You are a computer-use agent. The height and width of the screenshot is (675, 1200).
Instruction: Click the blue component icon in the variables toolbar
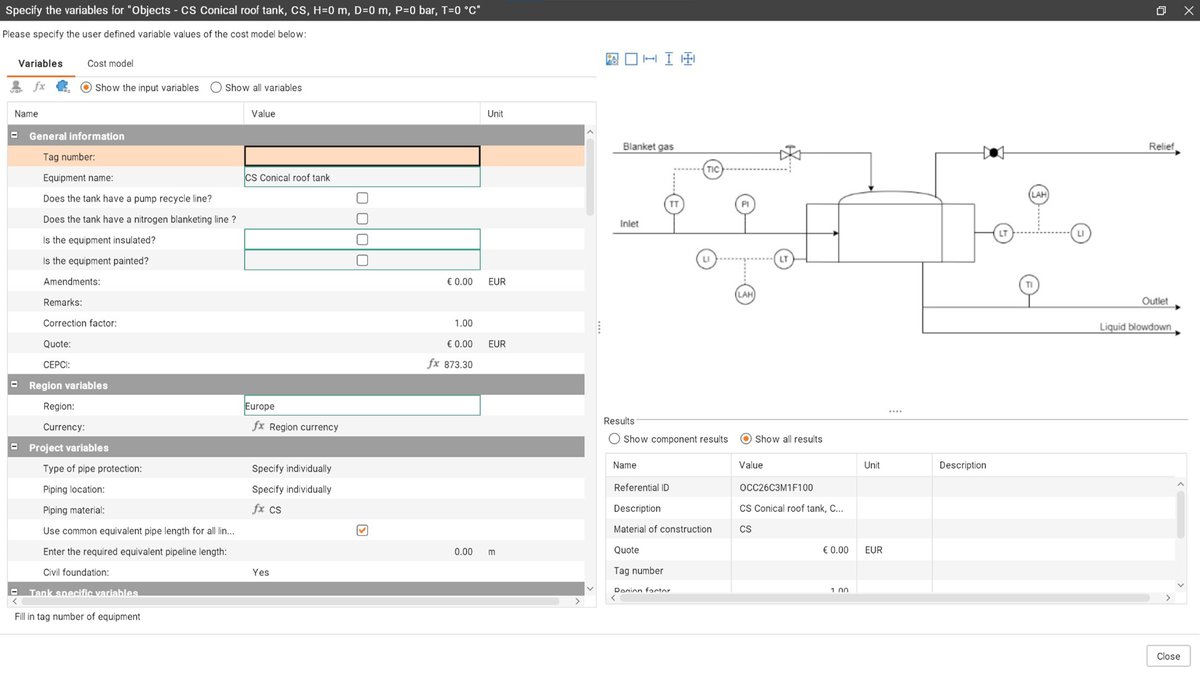62,87
